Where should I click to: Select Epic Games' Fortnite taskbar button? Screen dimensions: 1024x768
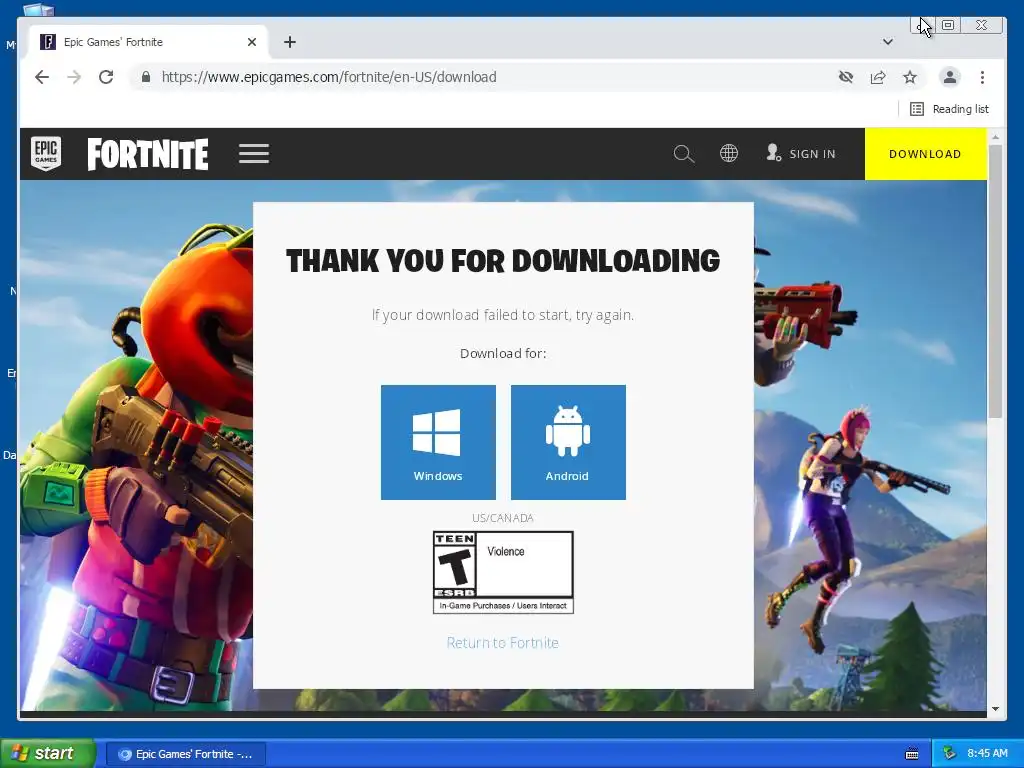[185, 754]
